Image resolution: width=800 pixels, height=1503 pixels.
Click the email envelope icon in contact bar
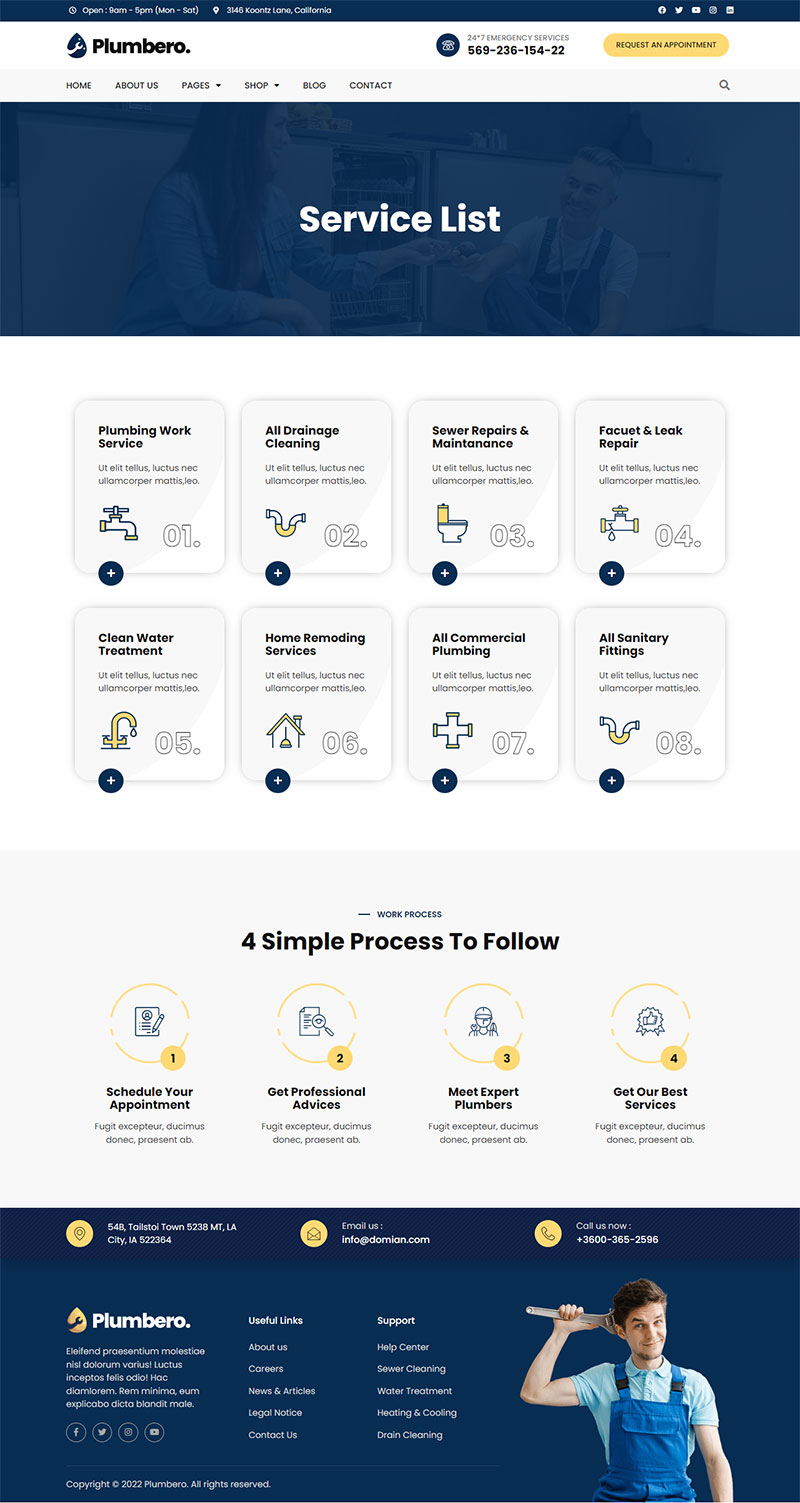tap(314, 1233)
